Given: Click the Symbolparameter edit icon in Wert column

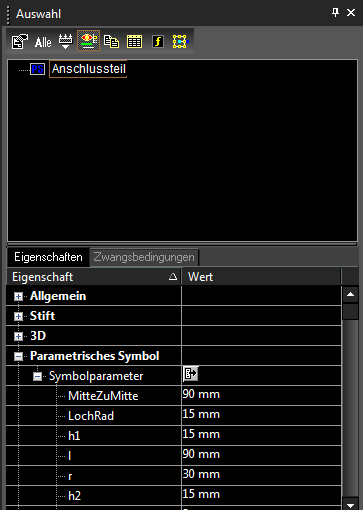Looking at the screenshot, I should (x=191, y=374).
